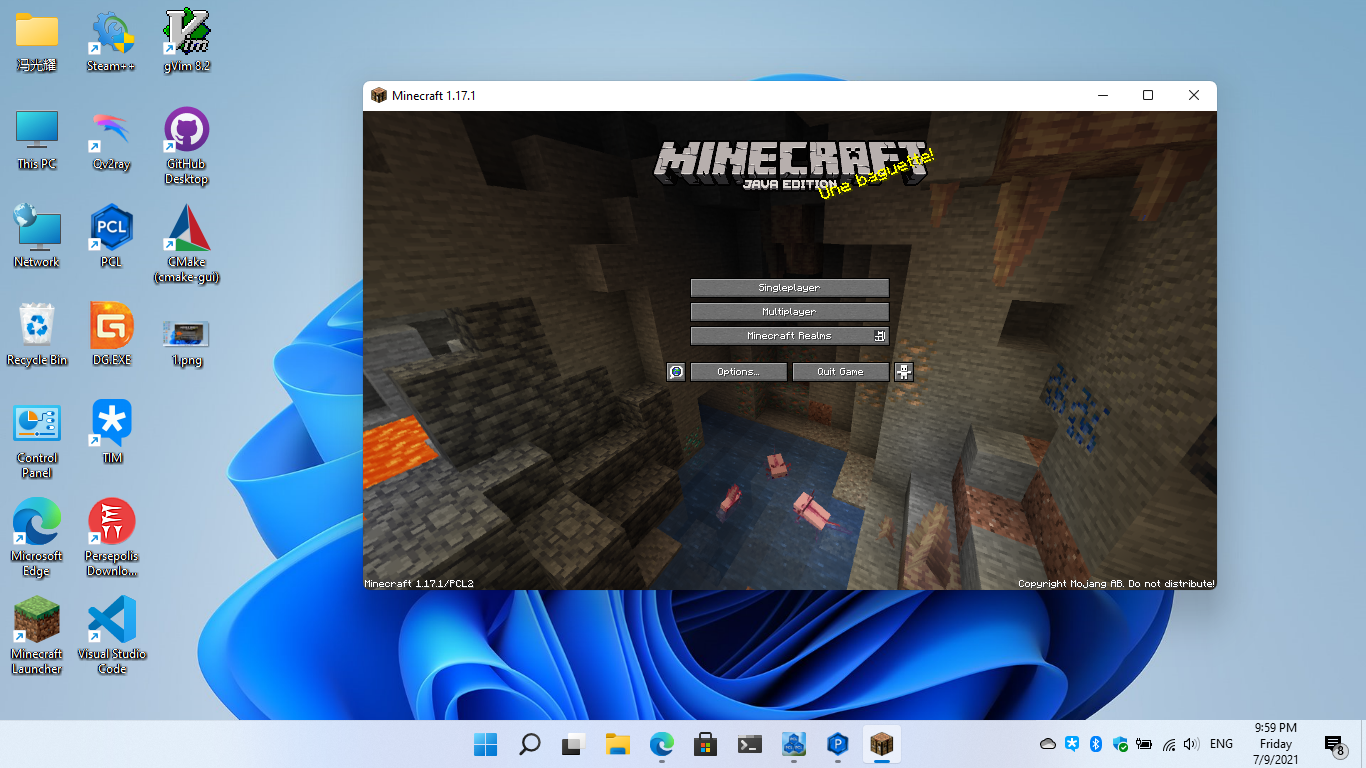Screen dimensions: 1366x768
Task: Select the Control Panel desktop icon
Action: [x=37, y=441]
